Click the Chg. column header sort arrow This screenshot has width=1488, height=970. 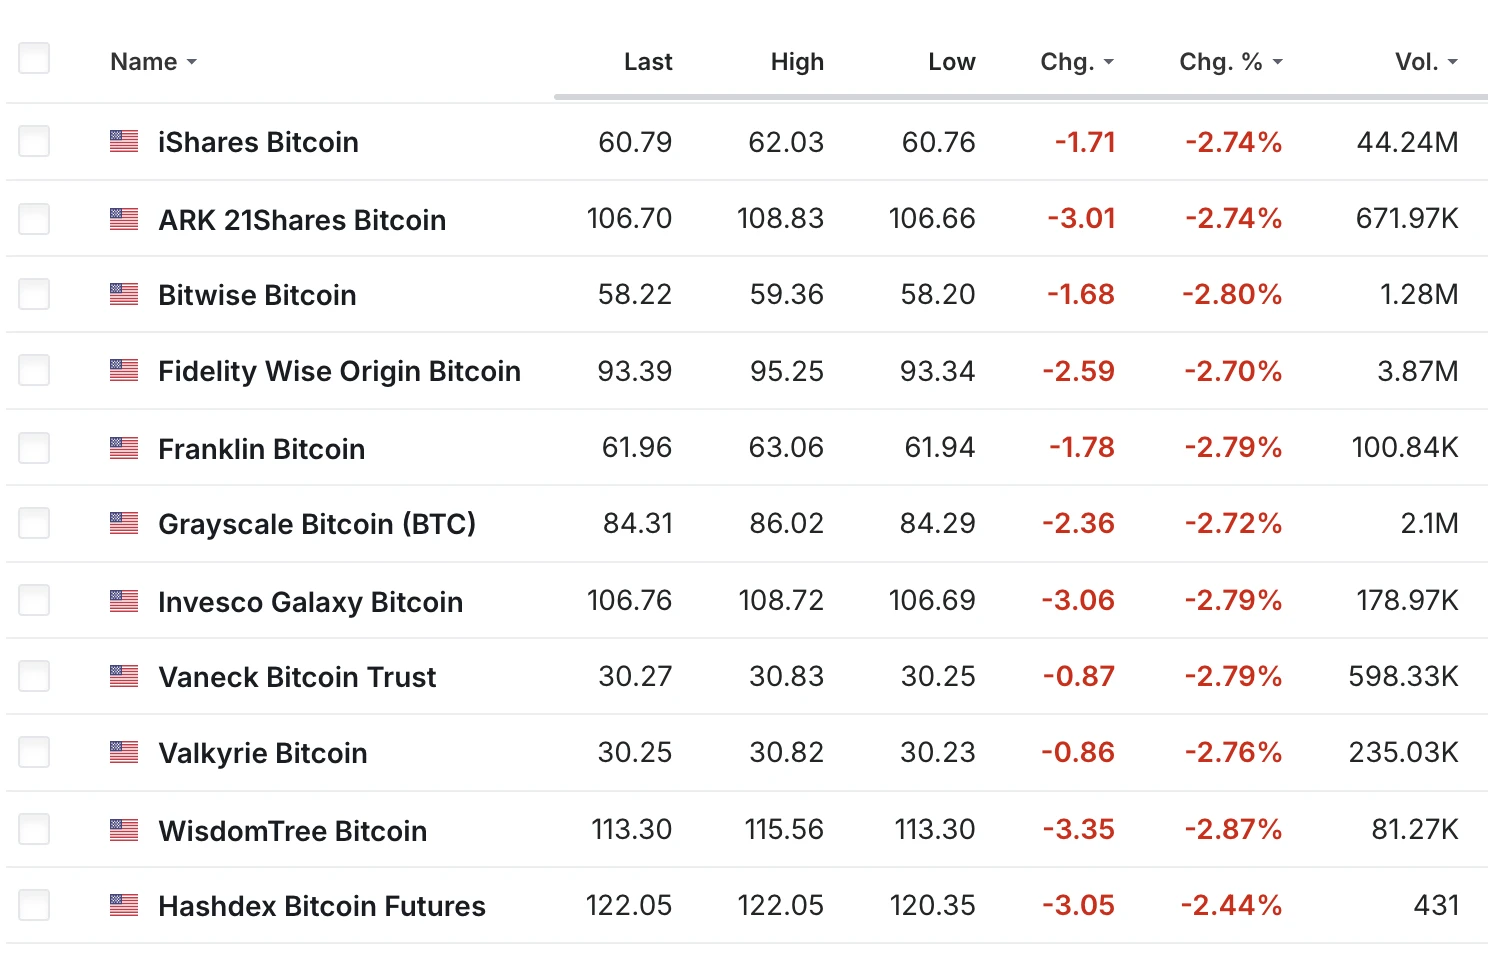pos(1108,63)
